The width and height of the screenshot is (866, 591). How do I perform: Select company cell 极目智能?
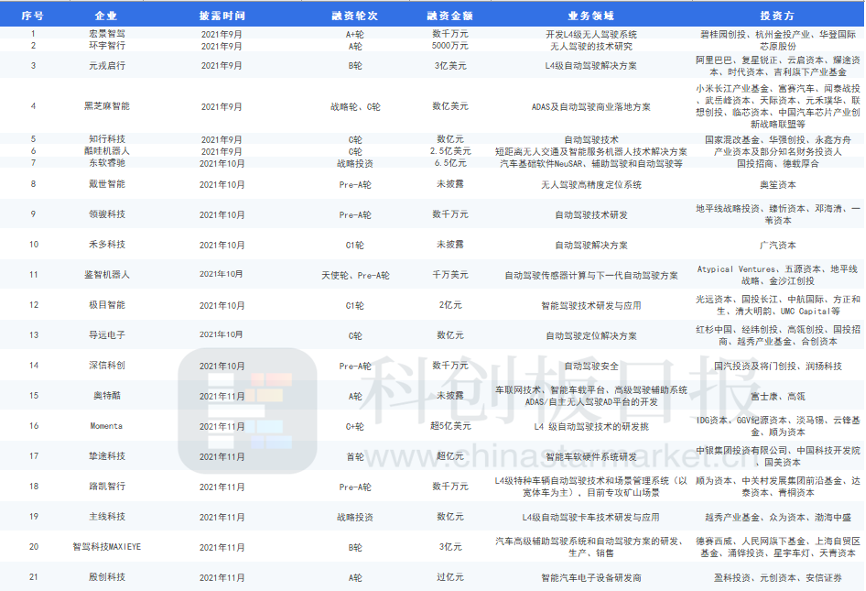coord(107,305)
